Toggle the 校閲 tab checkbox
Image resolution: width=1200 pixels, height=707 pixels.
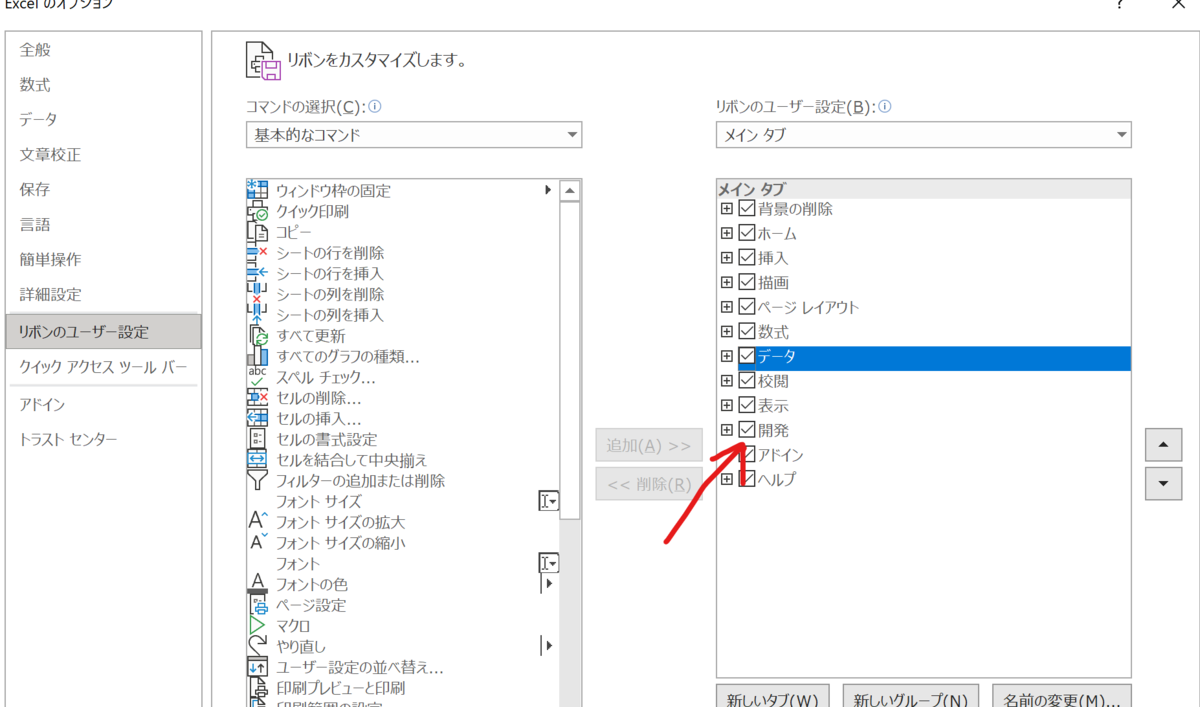[746, 381]
